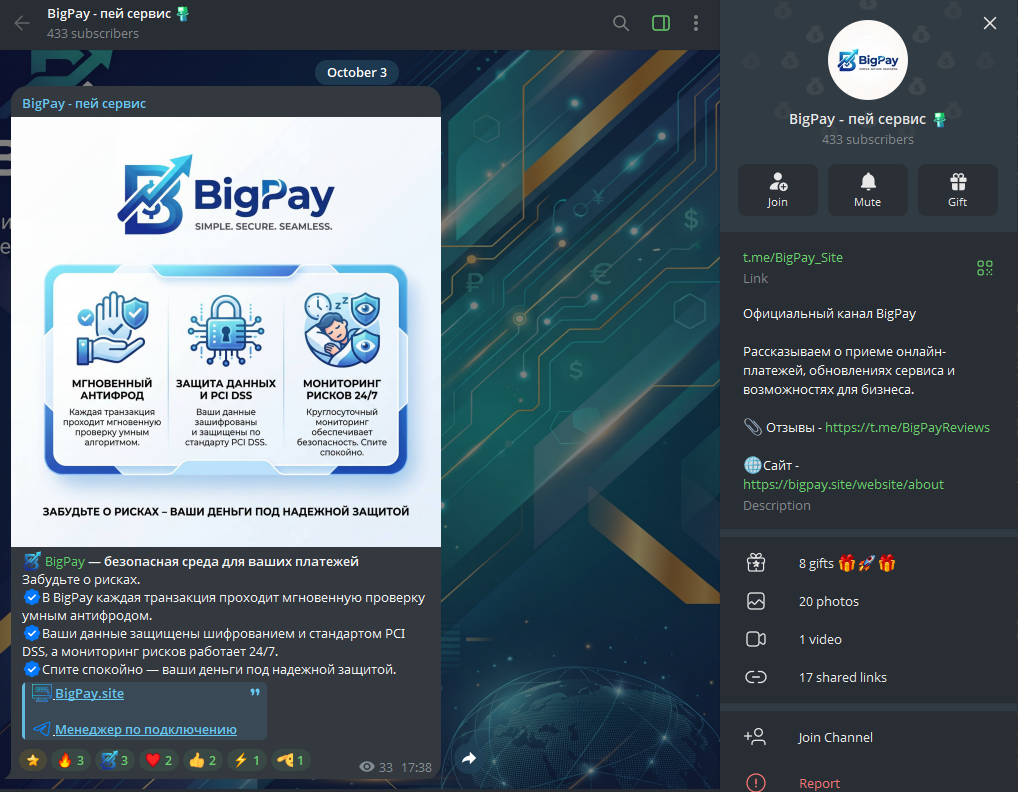Mute channel notifications with bell button
Image resolution: width=1018 pixels, height=792 pixels.
click(867, 190)
